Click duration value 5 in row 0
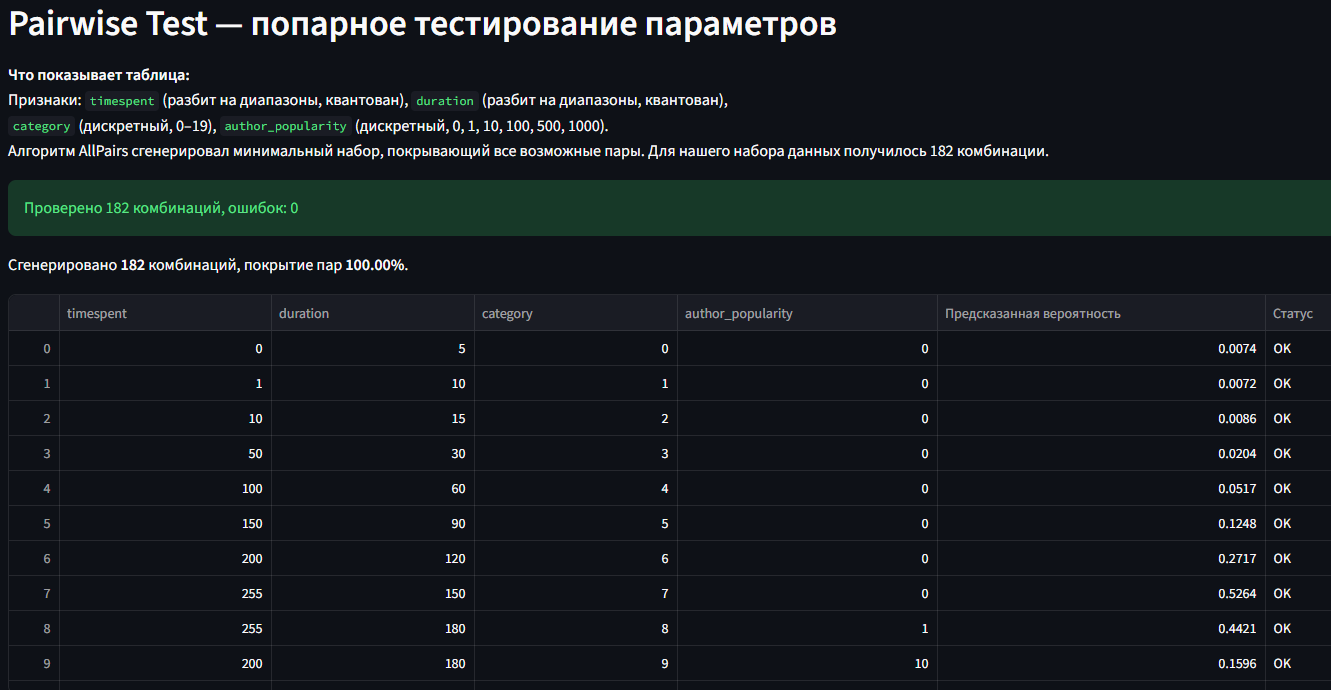Image resolution: width=1331 pixels, height=690 pixels. point(373,348)
